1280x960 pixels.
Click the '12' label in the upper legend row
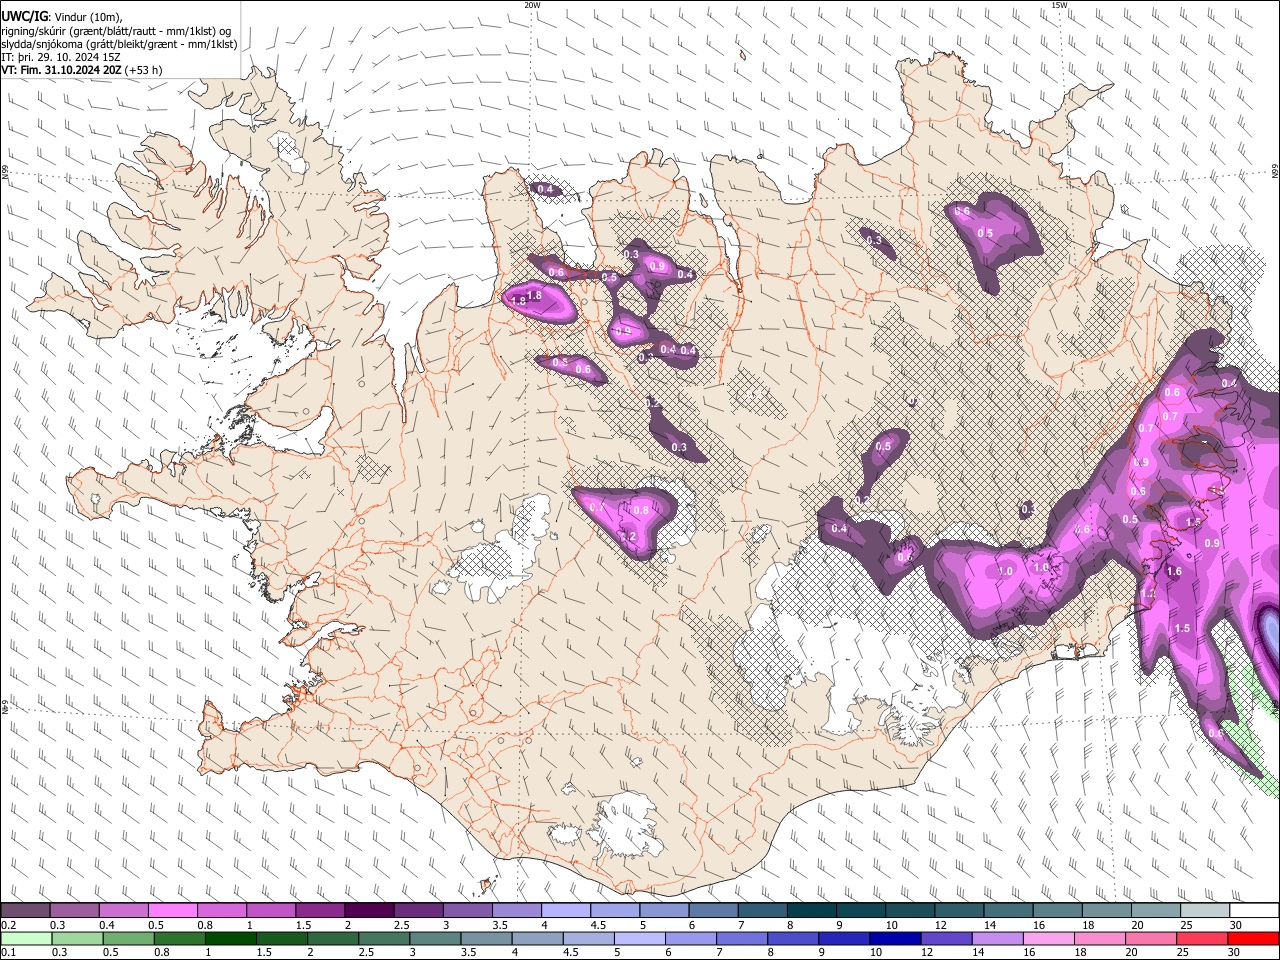click(x=940, y=925)
